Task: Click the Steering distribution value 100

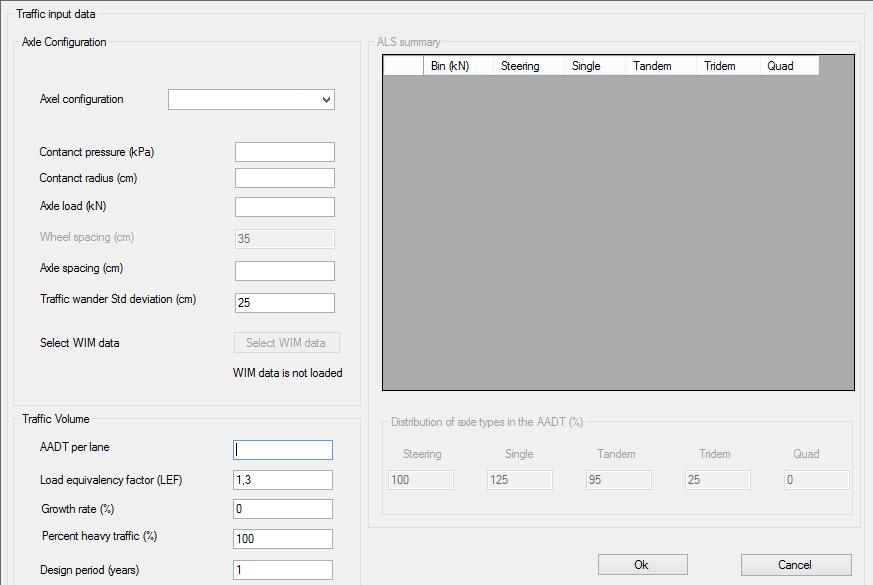Action: click(x=421, y=480)
